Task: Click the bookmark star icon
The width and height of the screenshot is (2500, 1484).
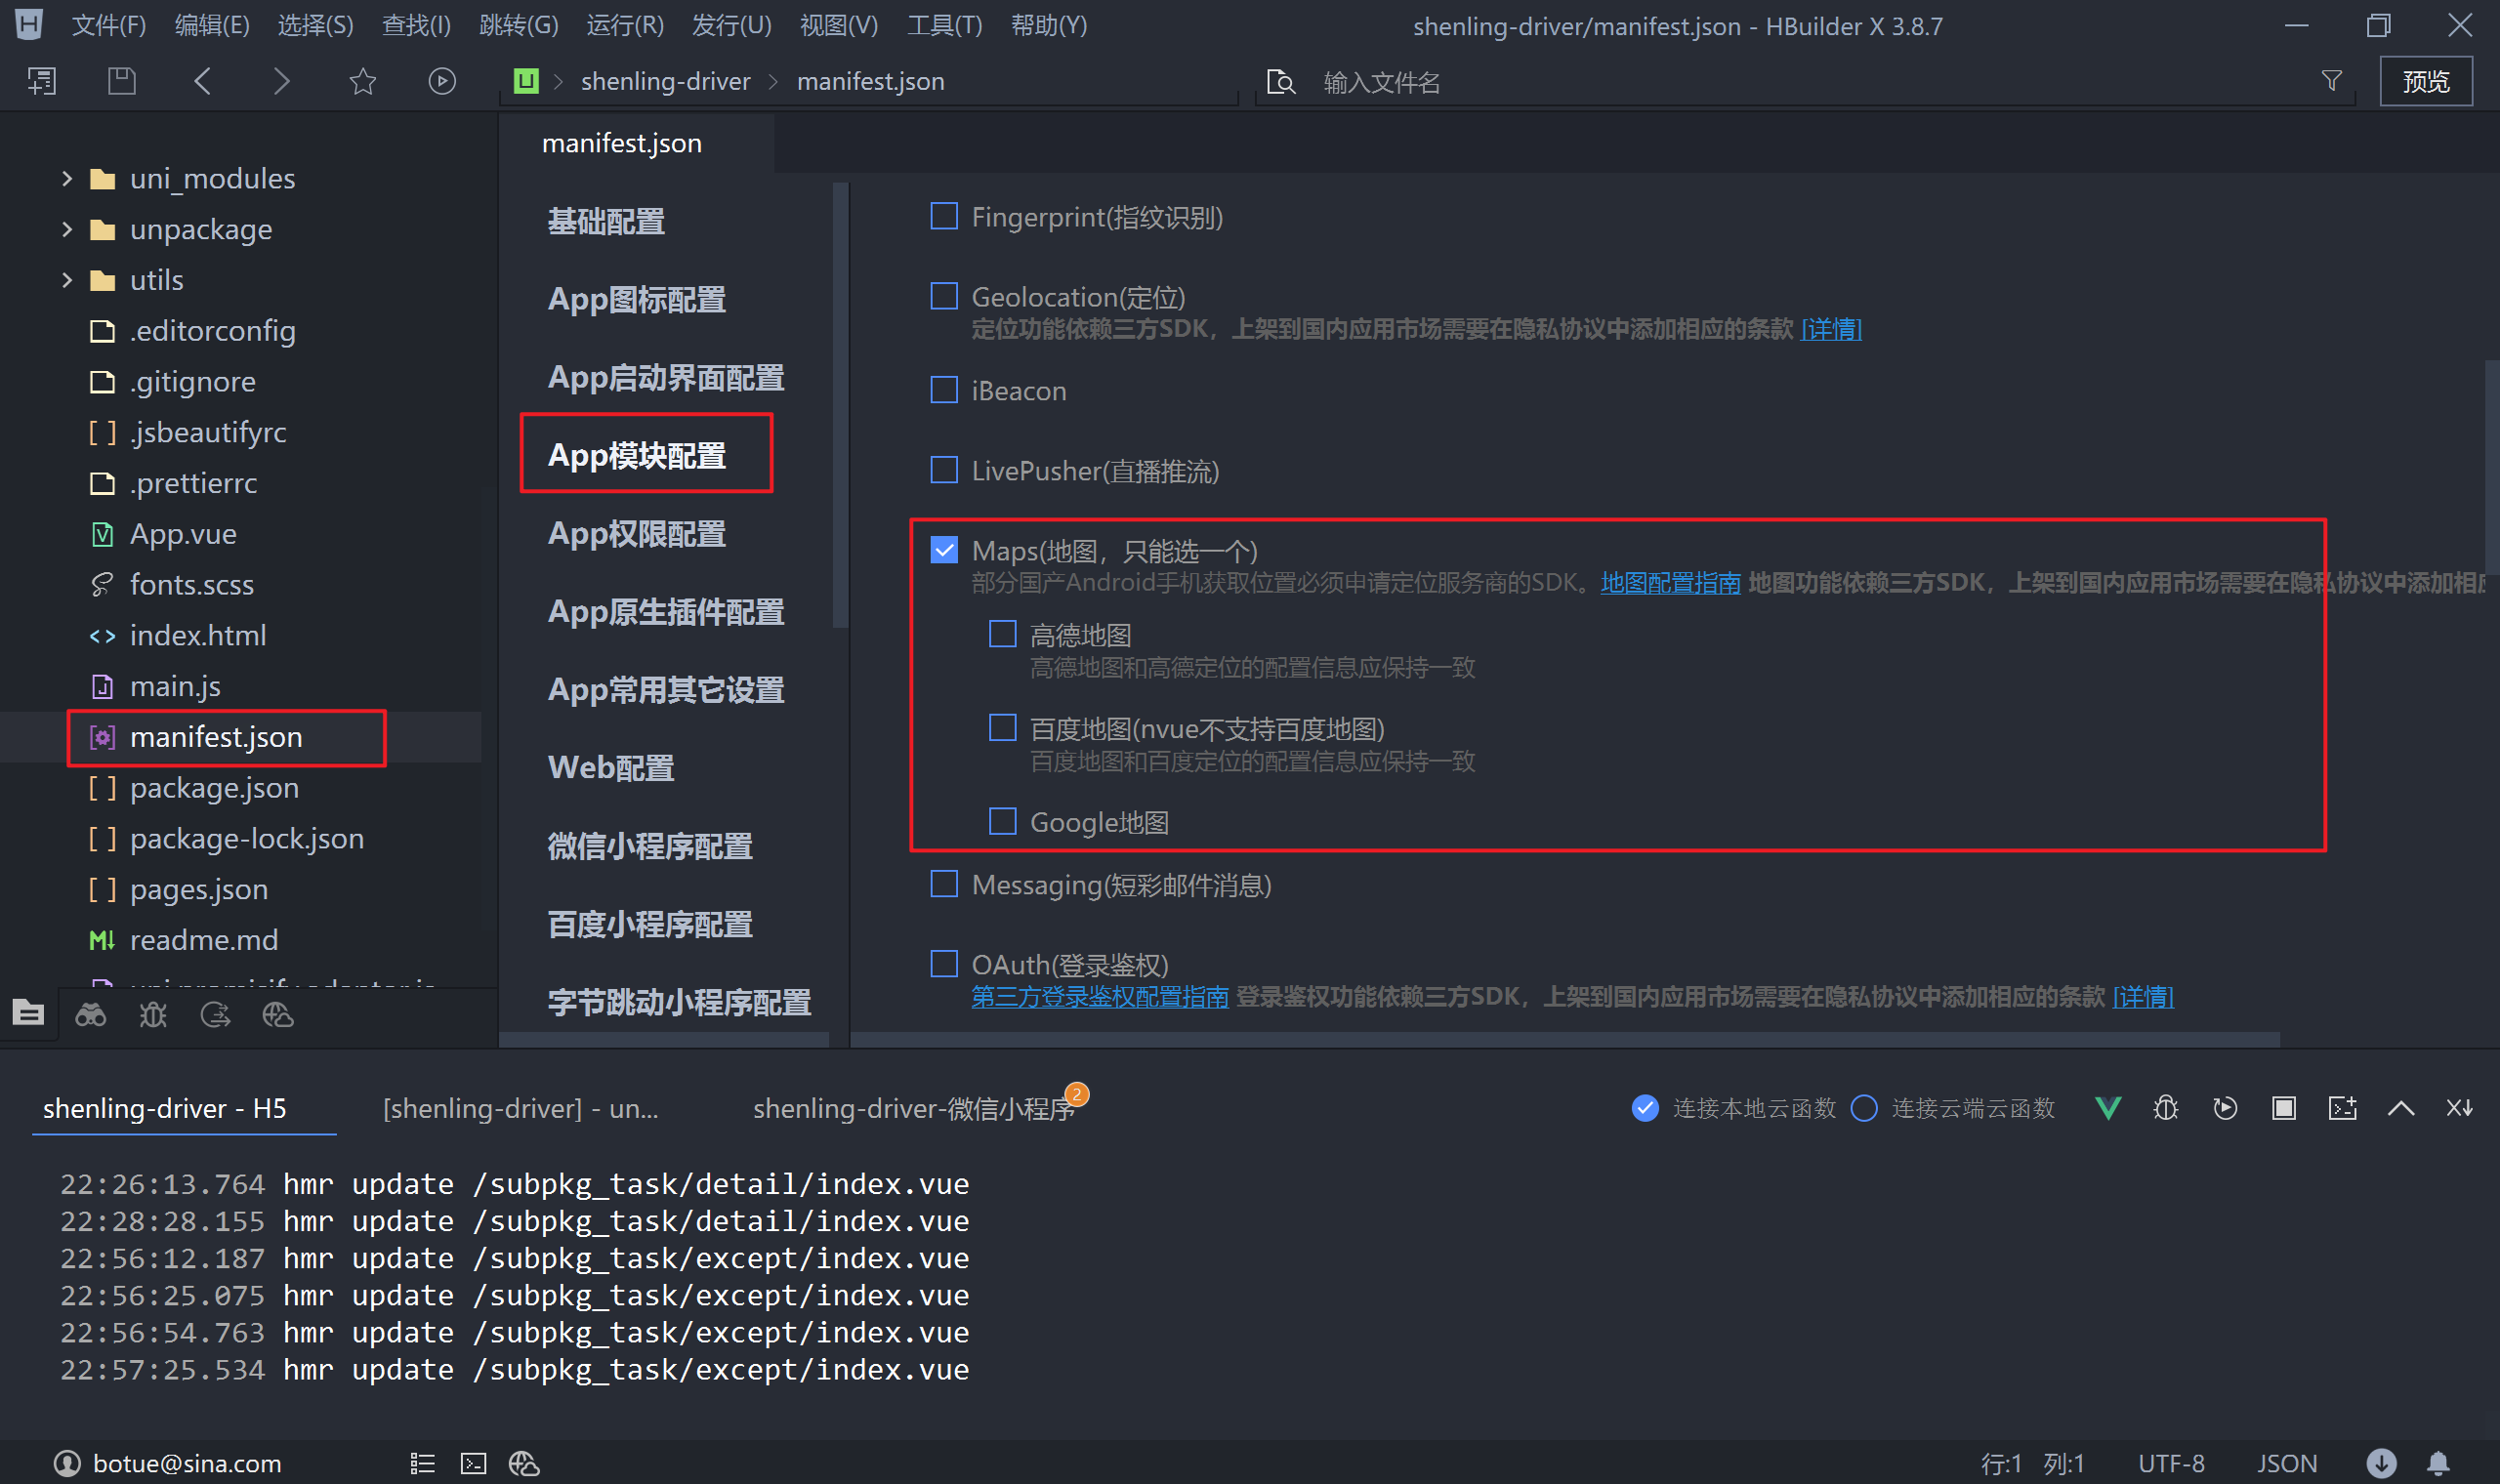Action: (362, 81)
